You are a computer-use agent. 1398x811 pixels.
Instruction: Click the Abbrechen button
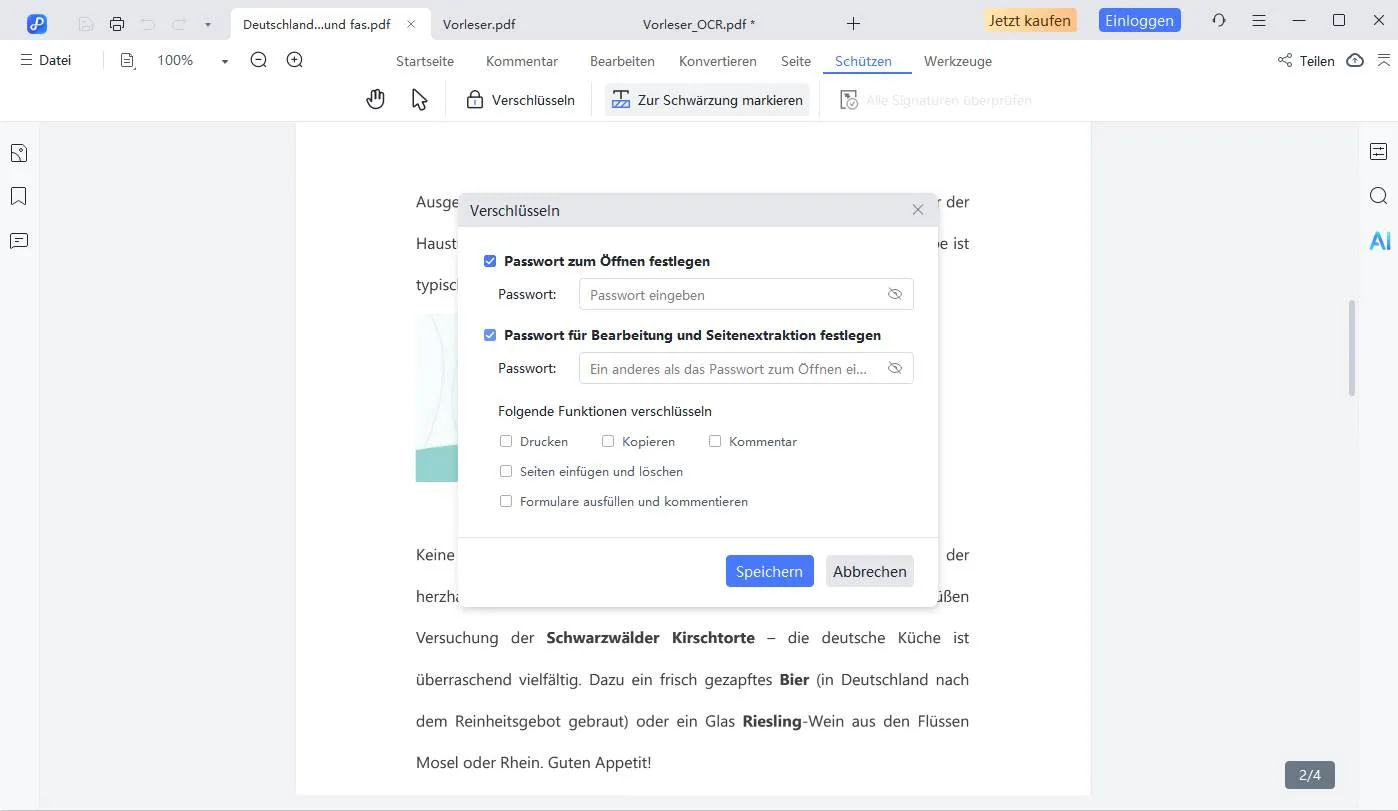(x=870, y=571)
